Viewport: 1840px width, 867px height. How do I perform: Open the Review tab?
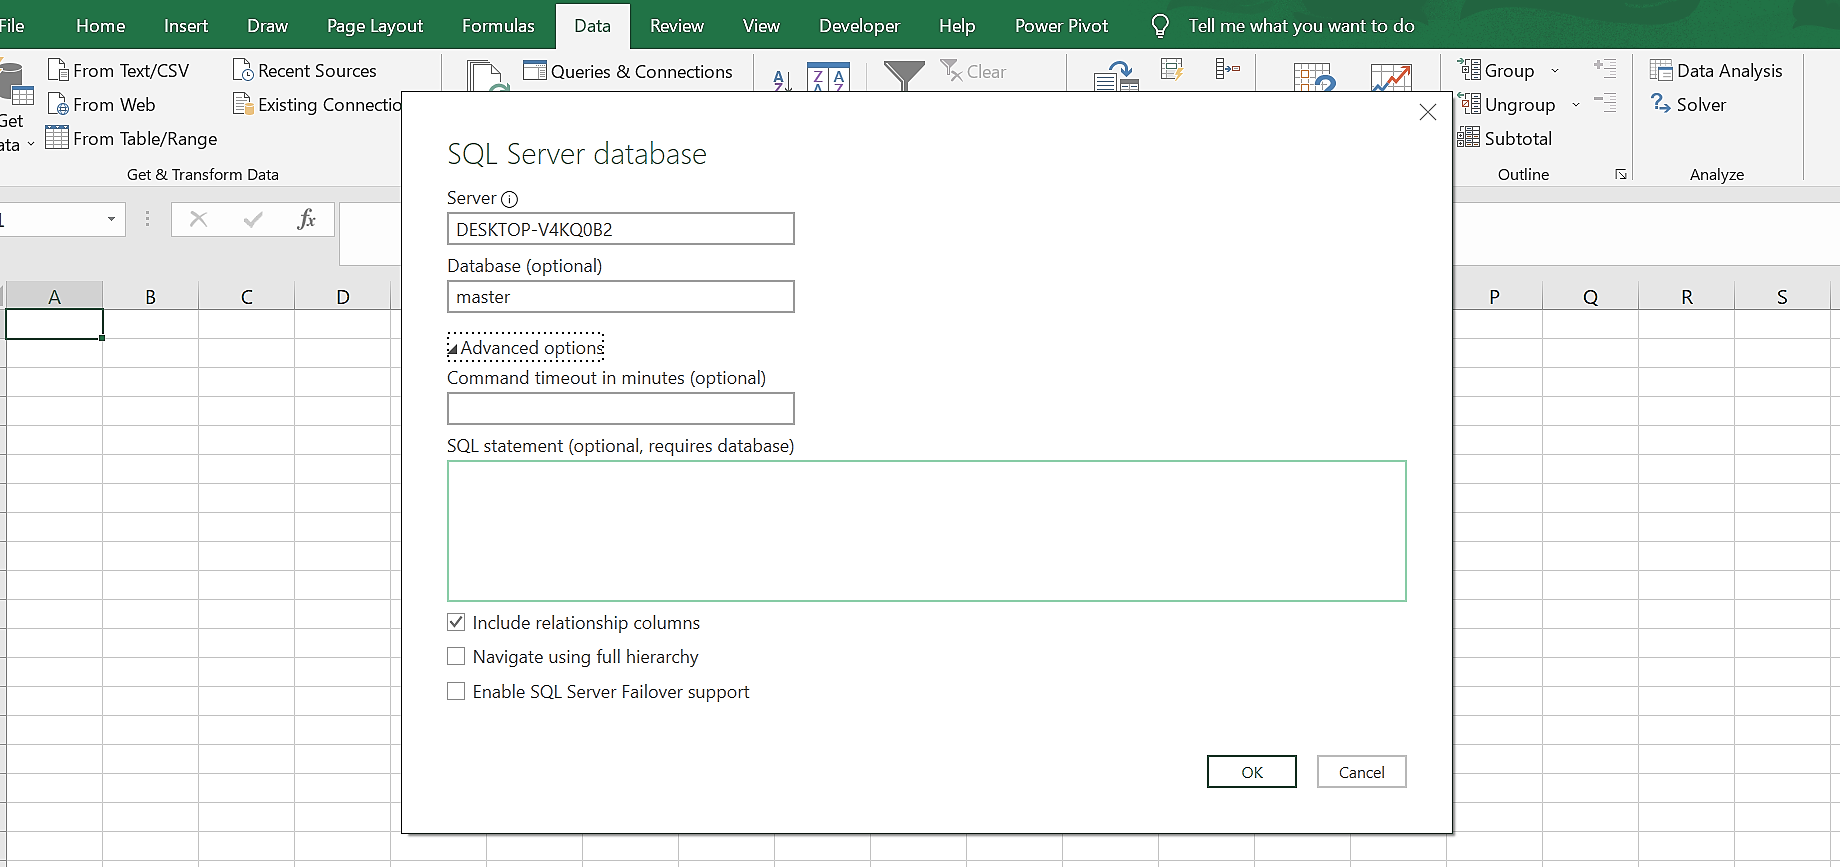pyautogui.click(x=677, y=26)
